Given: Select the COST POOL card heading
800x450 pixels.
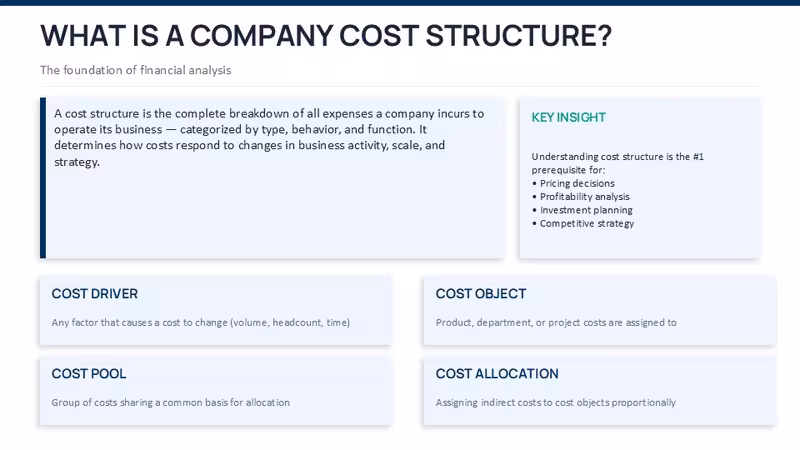Looking at the screenshot, I should click(x=89, y=373).
